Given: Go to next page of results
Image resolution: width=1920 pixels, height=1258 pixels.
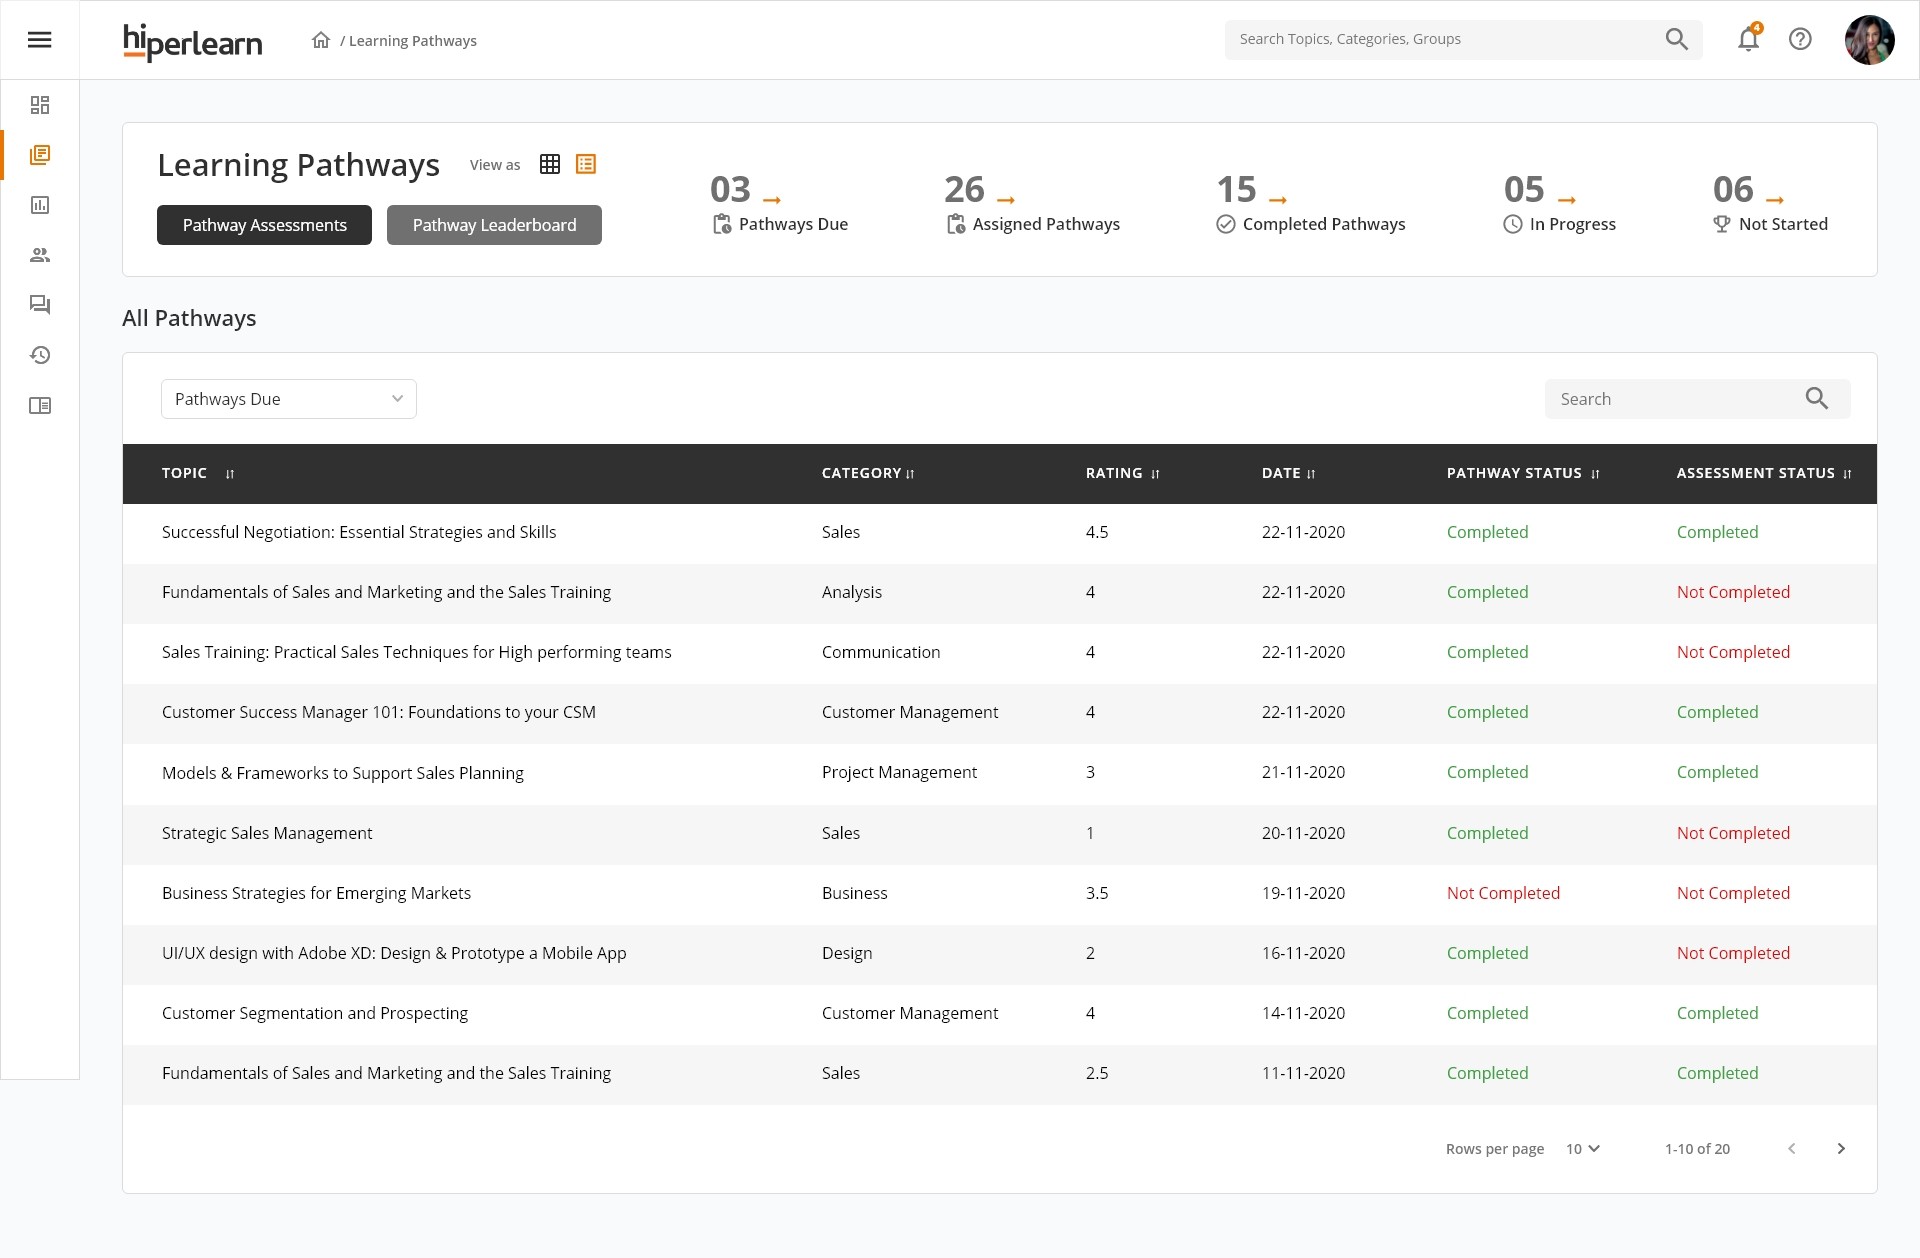Looking at the screenshot, I should pyautogui.click(x=1841, y=1149).
